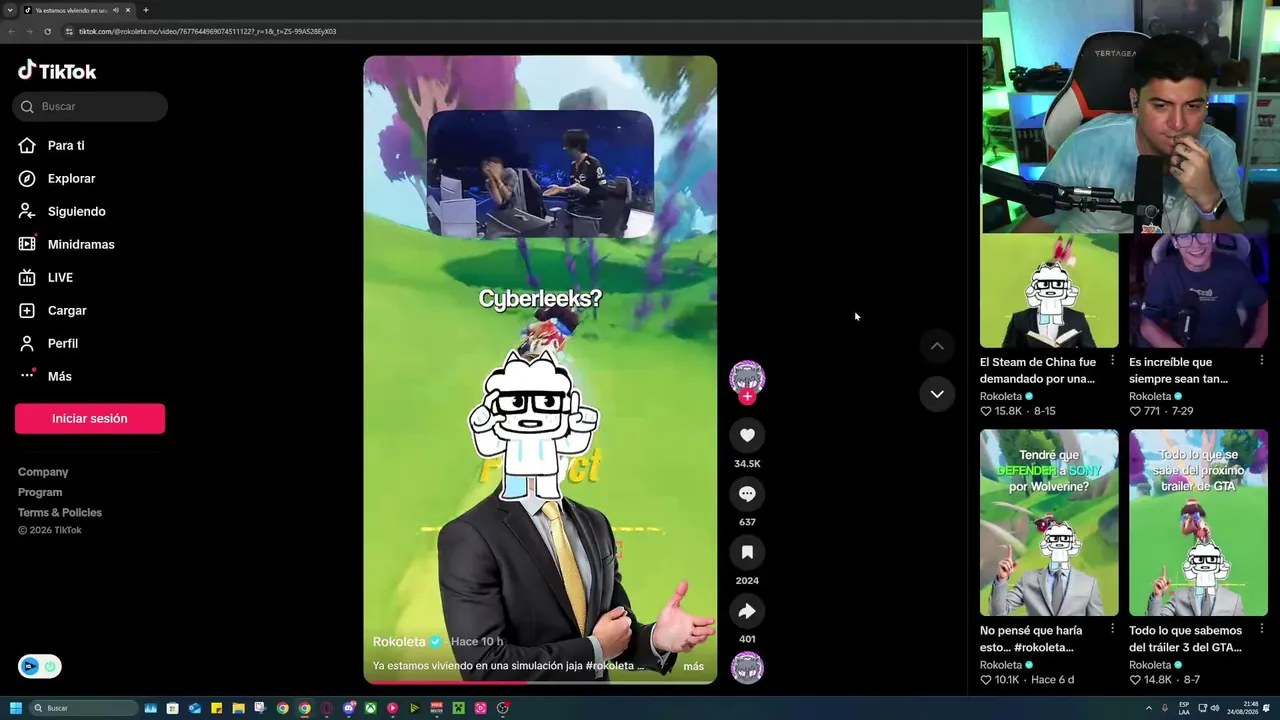Image resolution: width=1280 pixels, height=720 pixels.
Task: Click the 'Es increíble que siempre sean tan' title
Action: [1179, 371]
